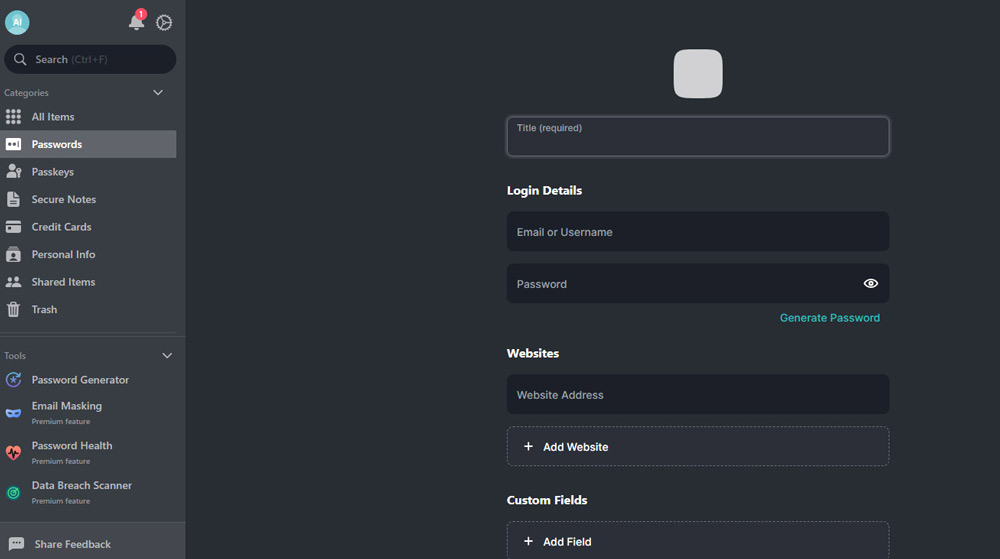Click the Website Address field
This screenshot has width=1000, height=559.
pyautogui.click(x=698, y=395)
